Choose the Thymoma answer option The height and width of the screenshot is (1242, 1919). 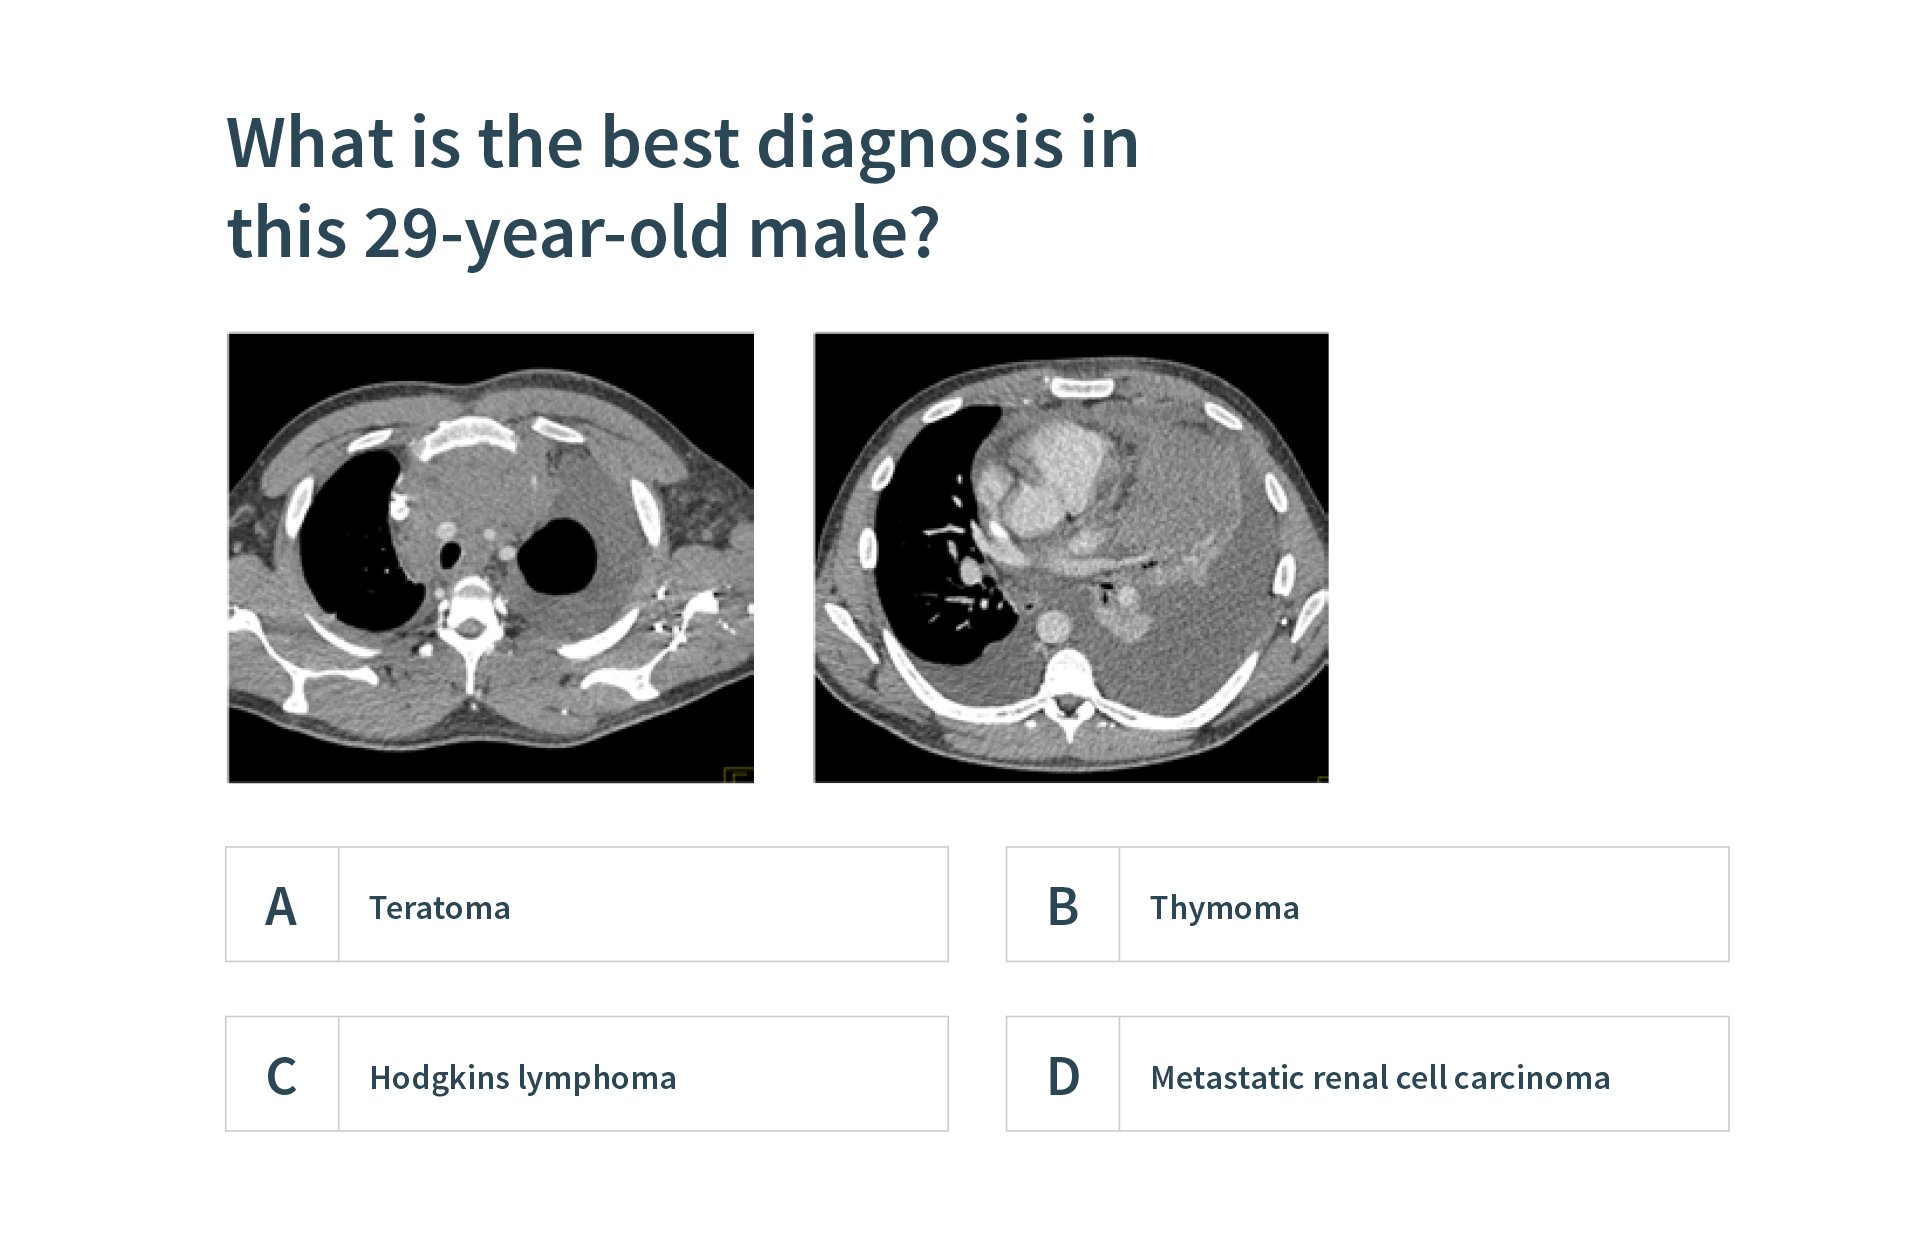coord(1224,908)
